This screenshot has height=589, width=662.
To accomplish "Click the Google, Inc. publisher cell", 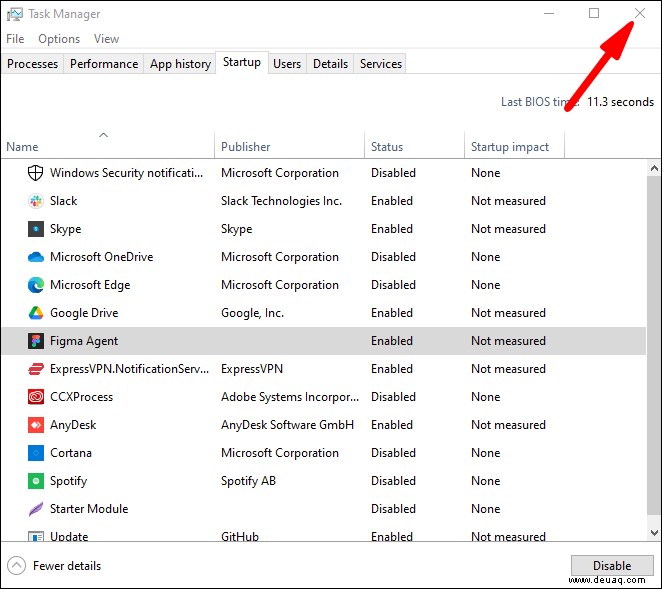I will click(252, 313).
